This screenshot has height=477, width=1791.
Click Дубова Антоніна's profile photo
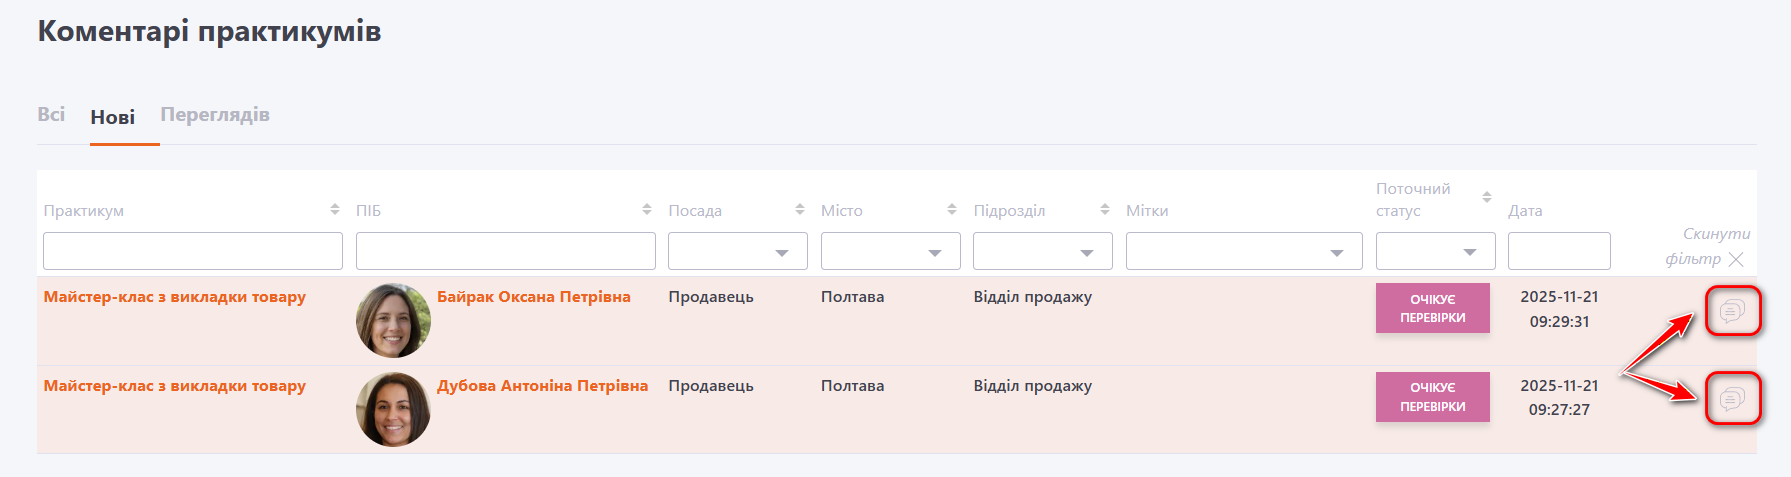[393, 409]
